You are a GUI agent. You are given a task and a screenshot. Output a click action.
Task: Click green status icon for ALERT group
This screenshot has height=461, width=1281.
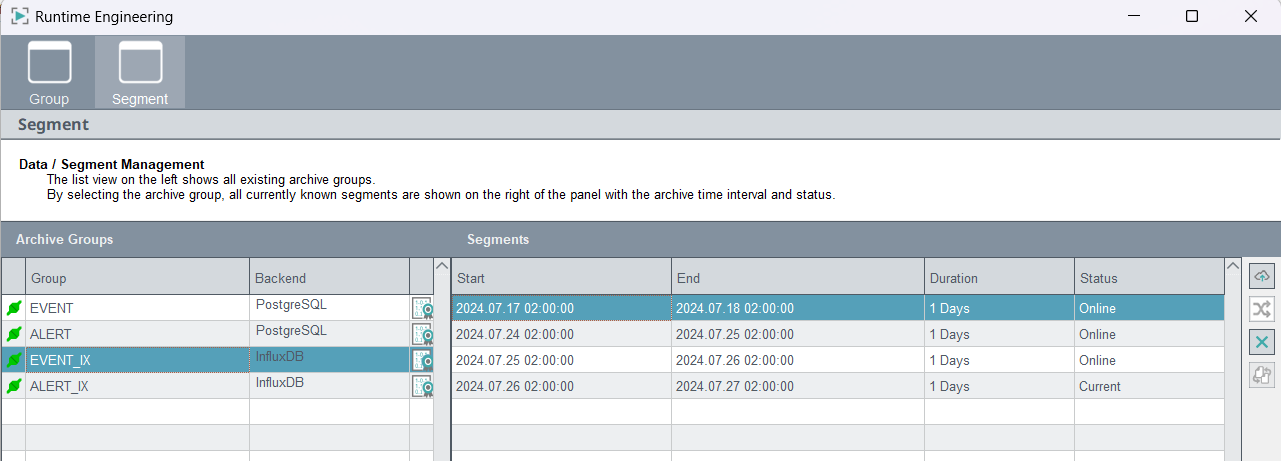[14, 334]
